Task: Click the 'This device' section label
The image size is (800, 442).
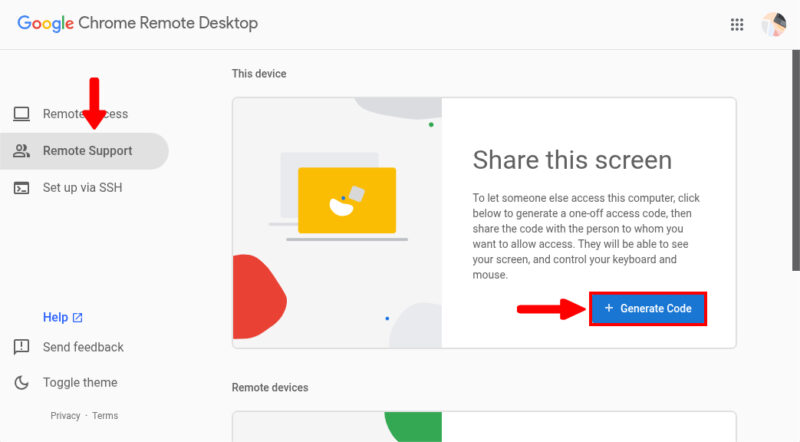Action: tap(259, 73)
